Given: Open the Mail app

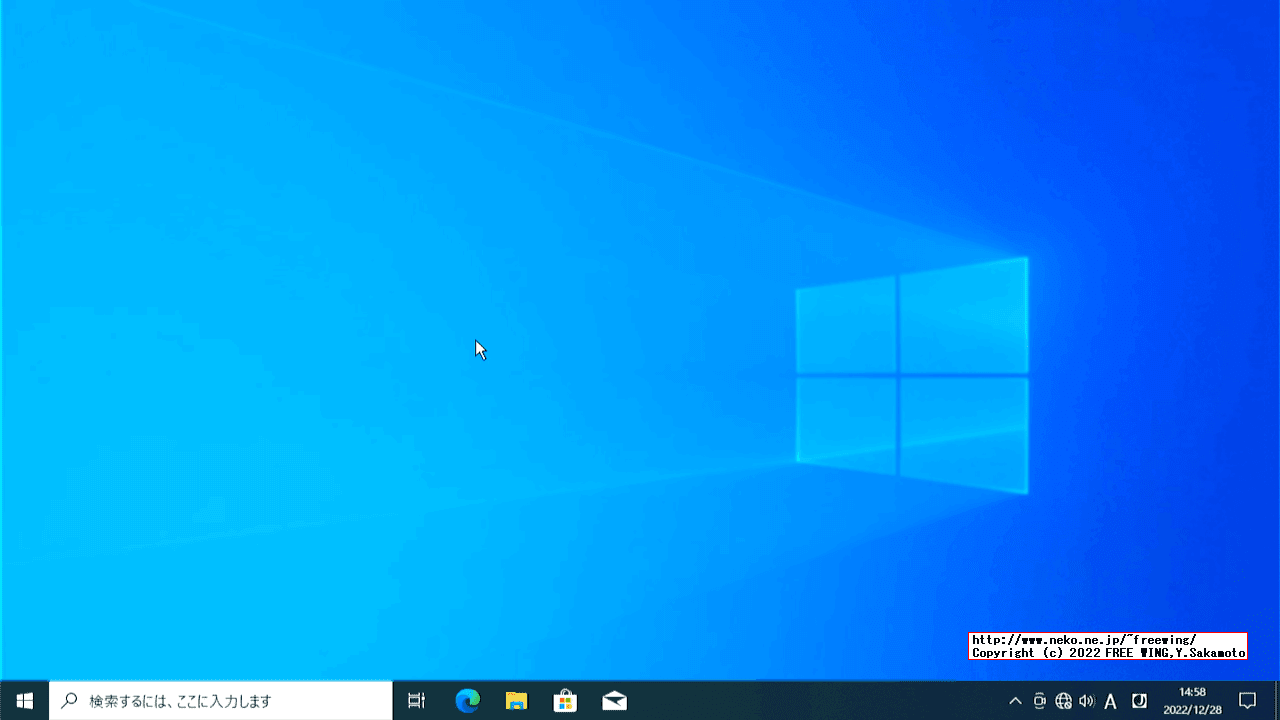Looking at the screenshot, I should point(614,701).
